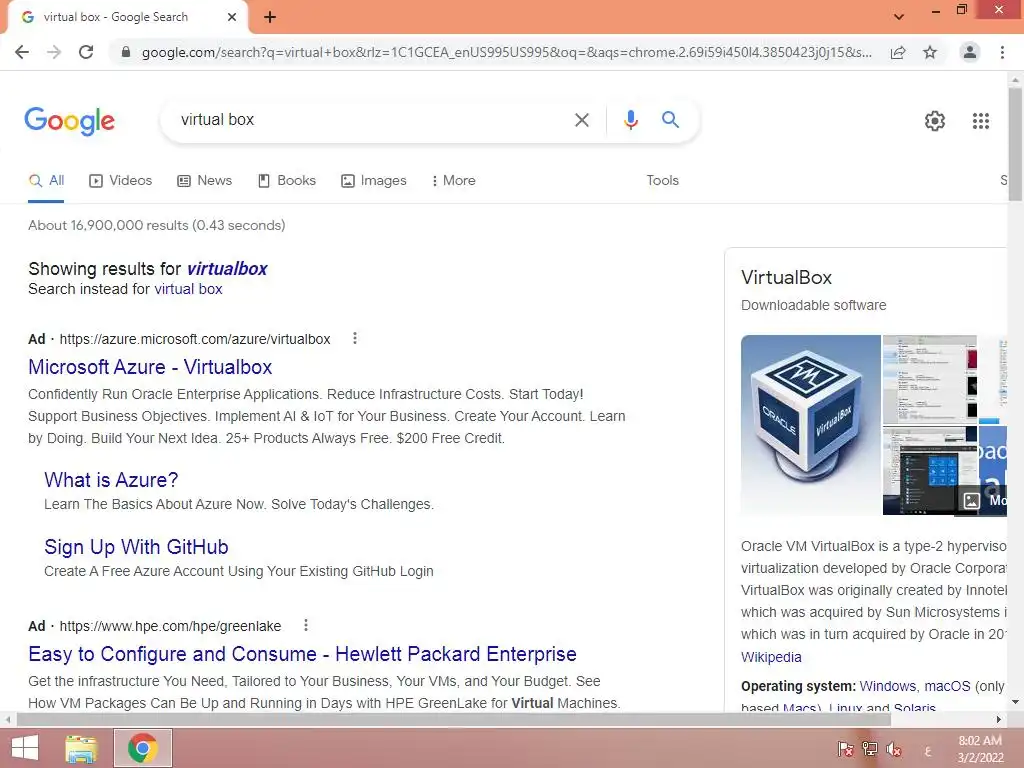Image resolution: width=1024 pixels, height=768 pixels.
Task: Click Search instead for virtual box
Action: (188, 289)
